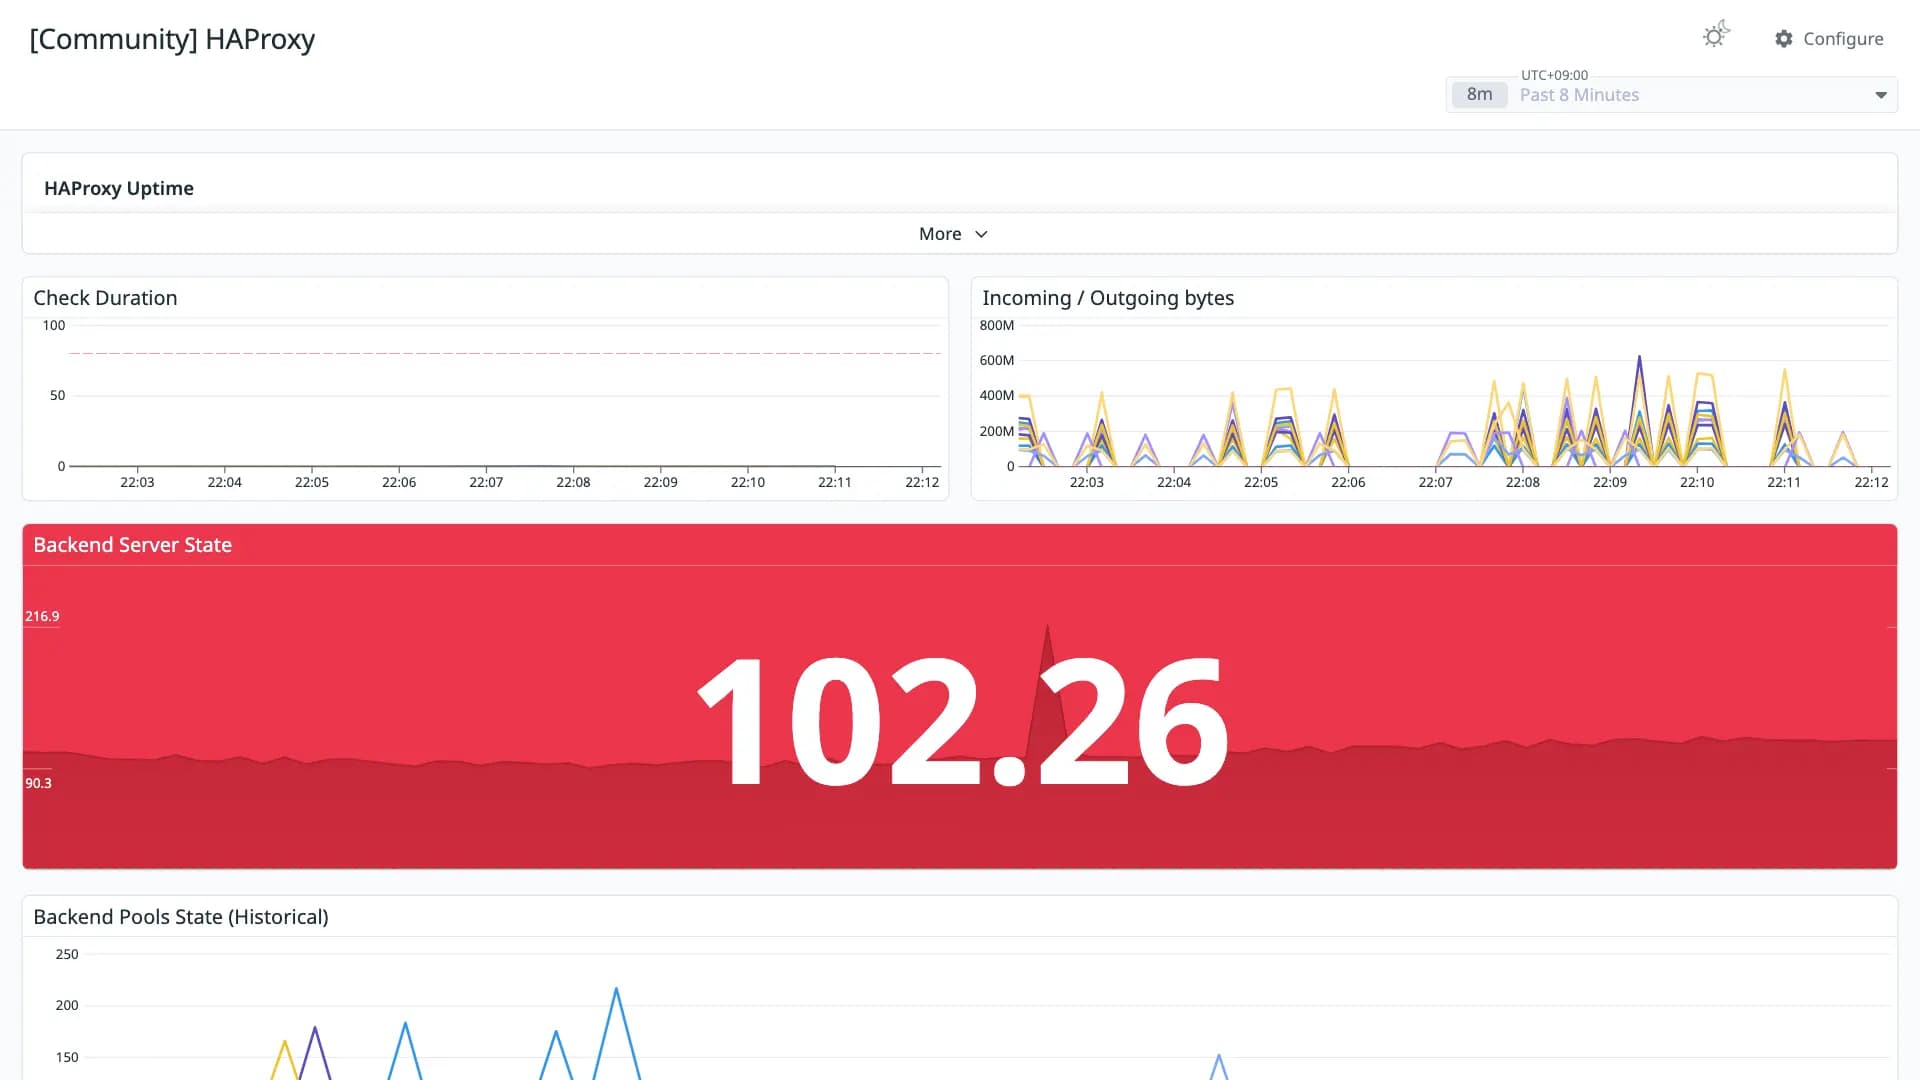1920x1080 pixels.
Task: Click the red dashed threshold line in Check Duration
Action: (x=505, y=353)
